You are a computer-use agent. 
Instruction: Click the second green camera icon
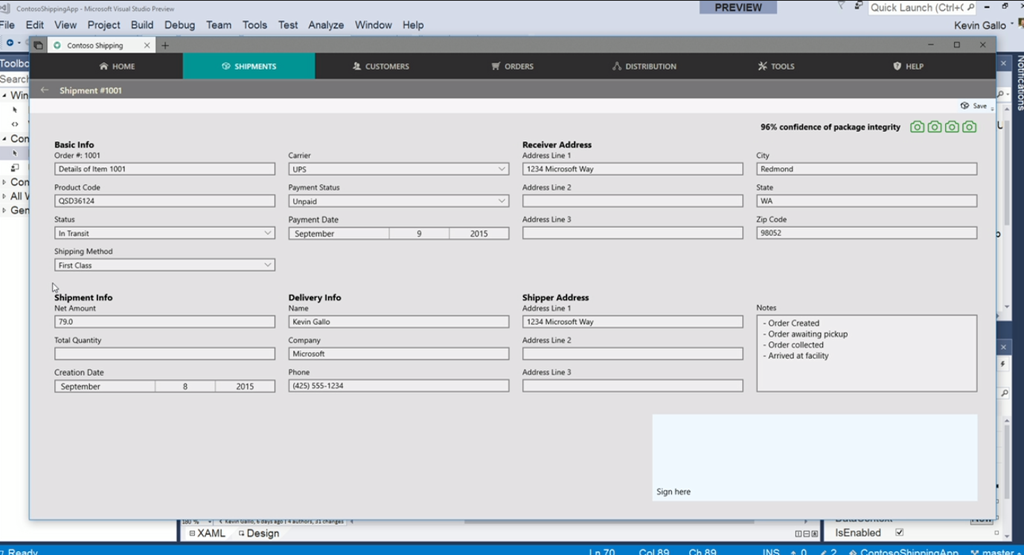(934, 127)
